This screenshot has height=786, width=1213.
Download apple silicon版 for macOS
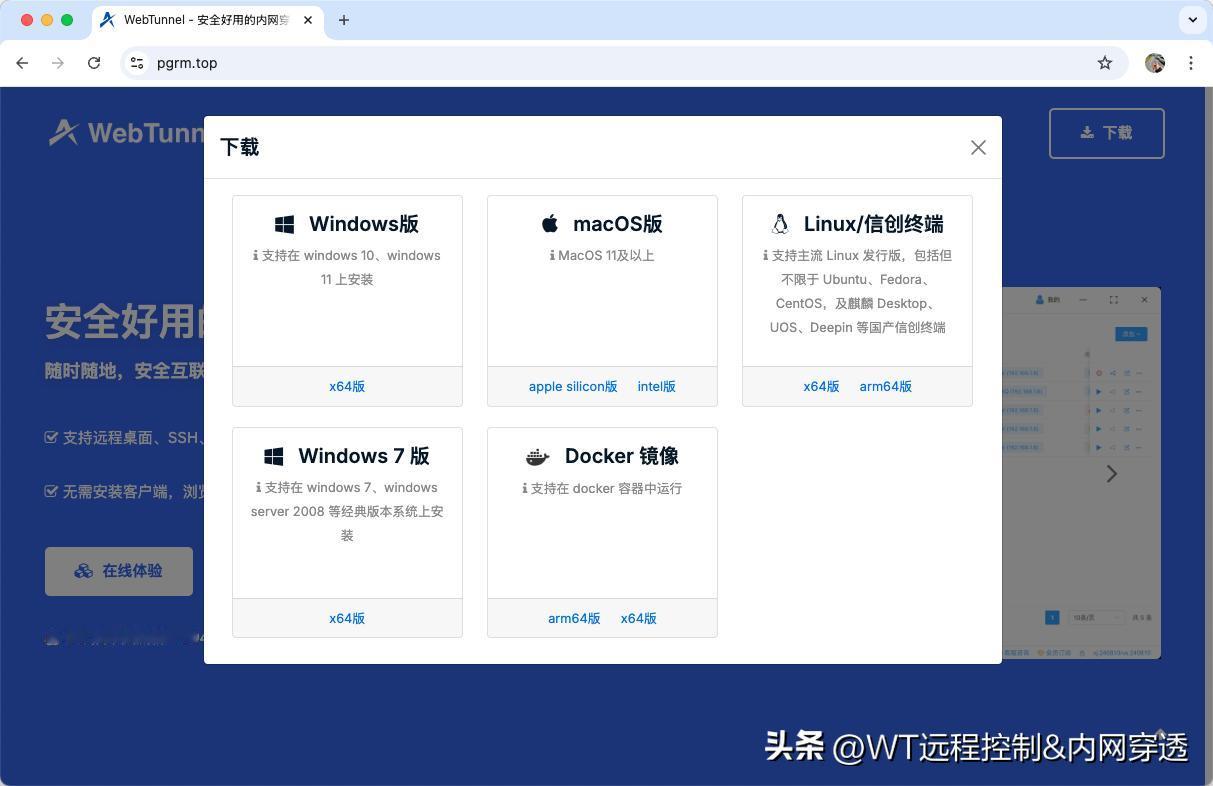[x=572, y=386]
